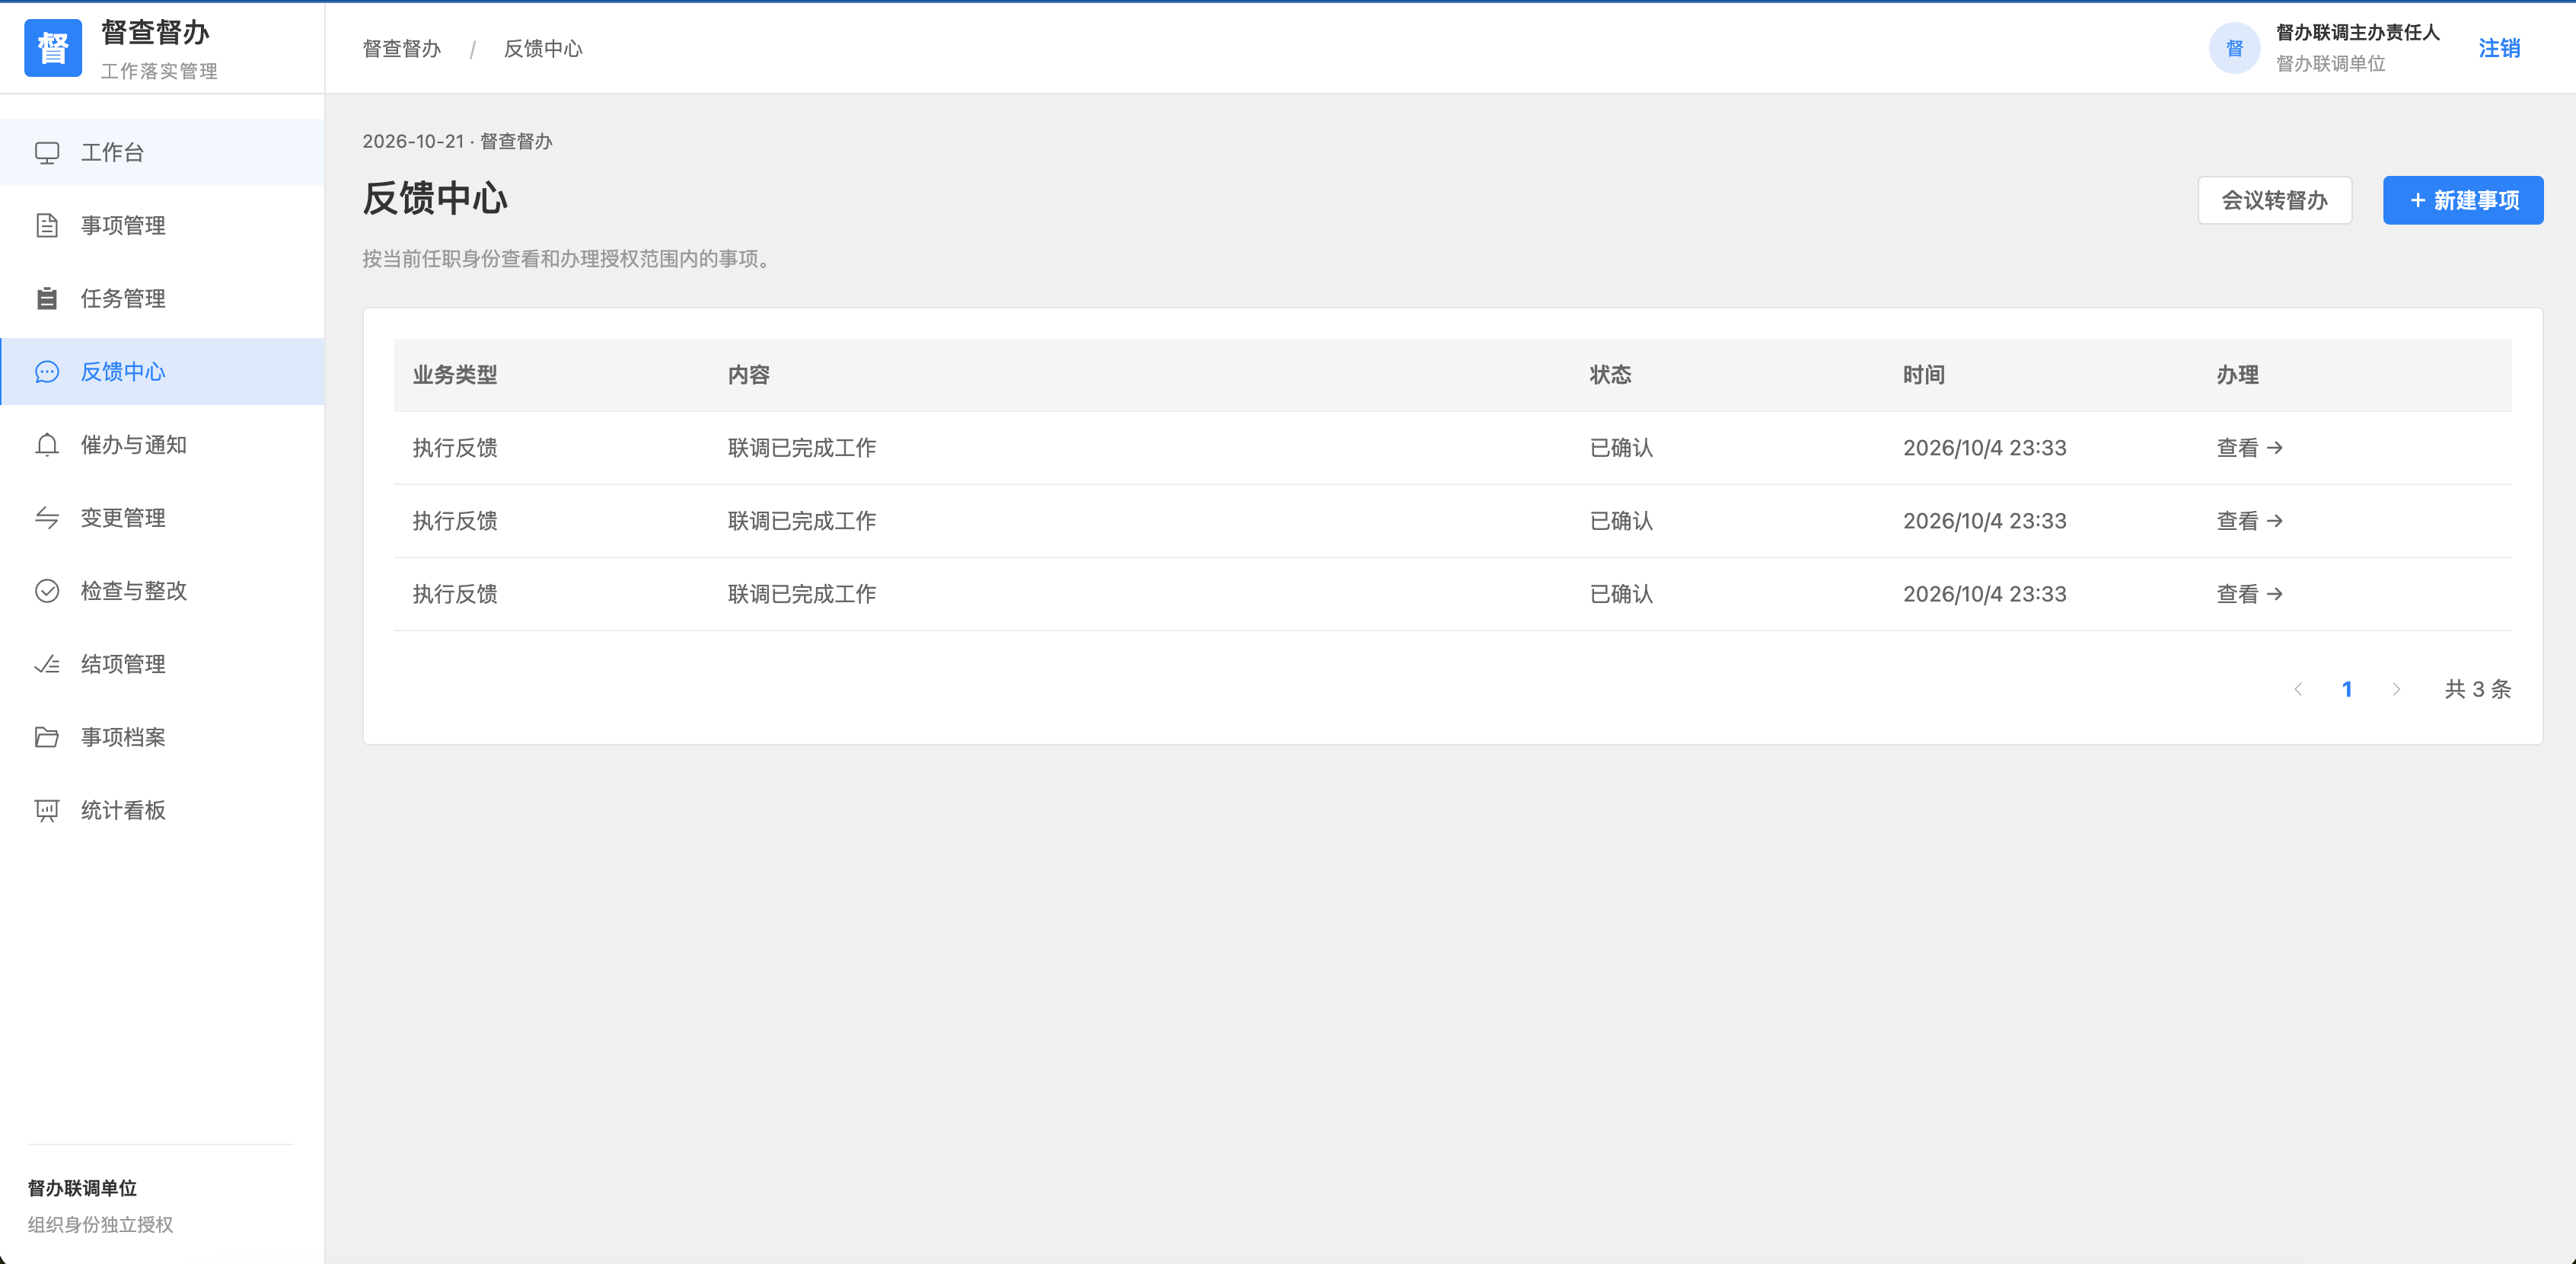
Task: Go to the previous page chevron
Action: 2298,689
